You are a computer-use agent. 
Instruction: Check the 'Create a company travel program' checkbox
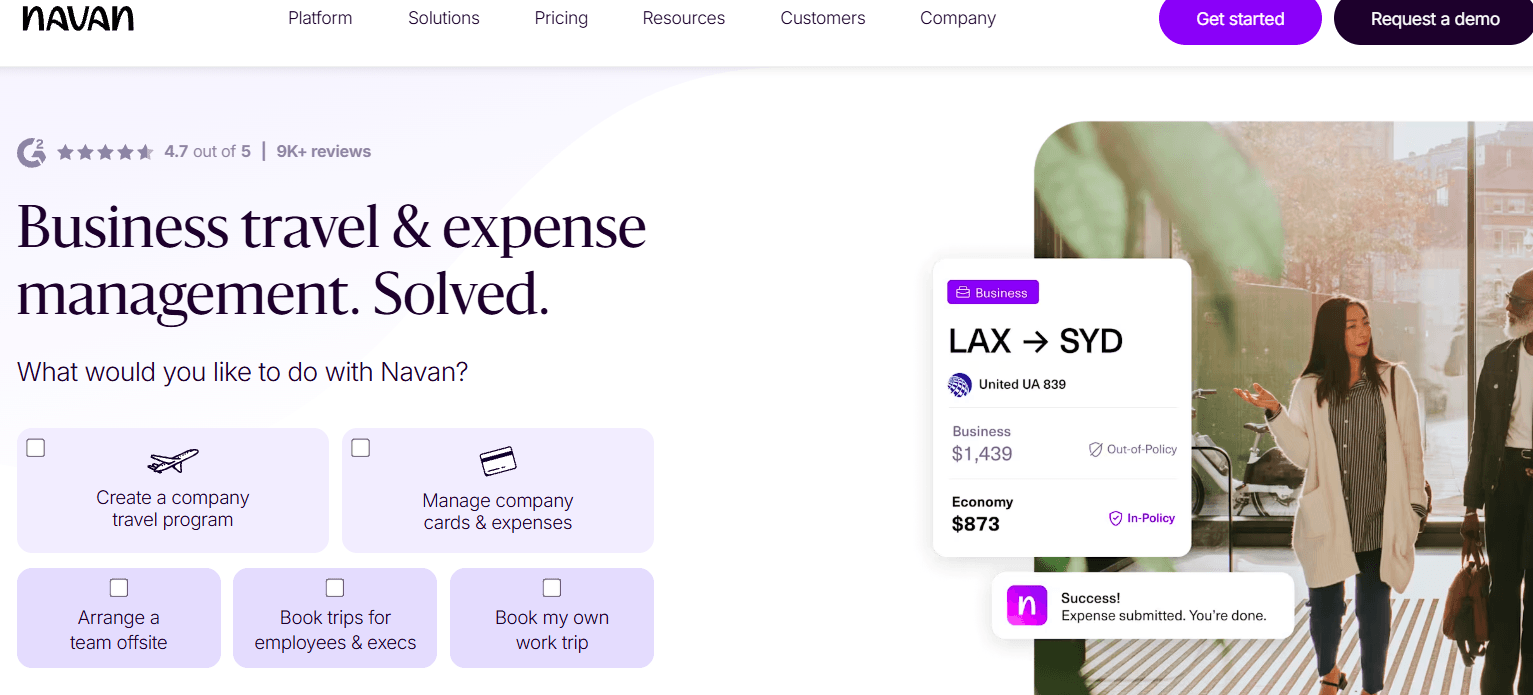click(x=36, y=448)
